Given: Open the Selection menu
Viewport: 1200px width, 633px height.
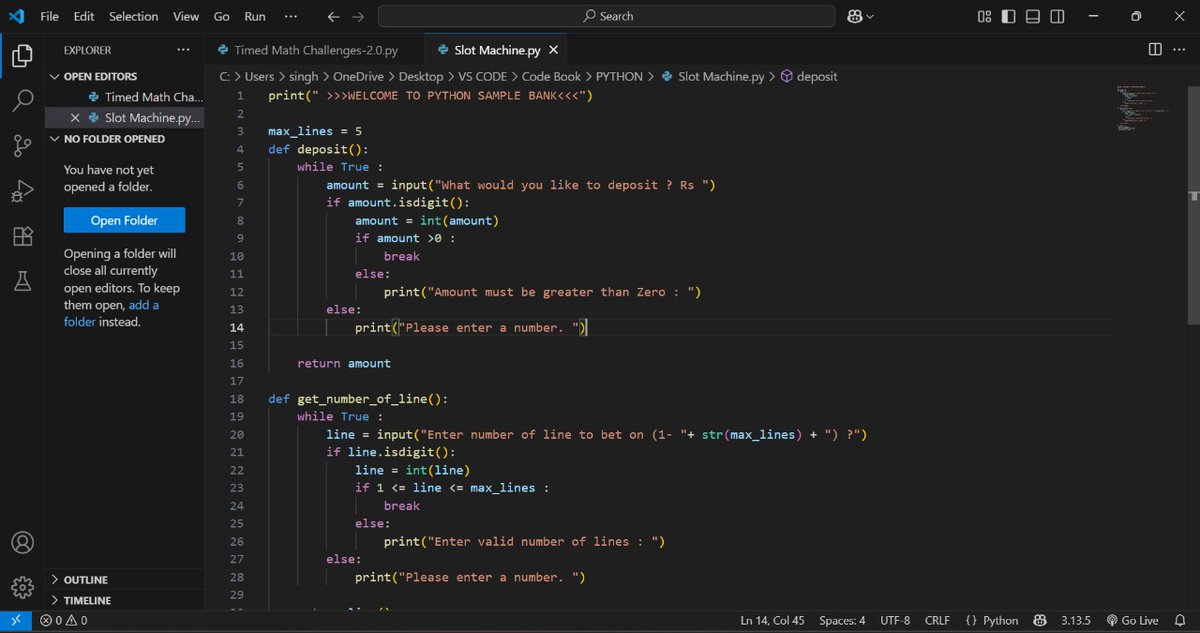Looking at the screenshot, I should pos(134,16).
